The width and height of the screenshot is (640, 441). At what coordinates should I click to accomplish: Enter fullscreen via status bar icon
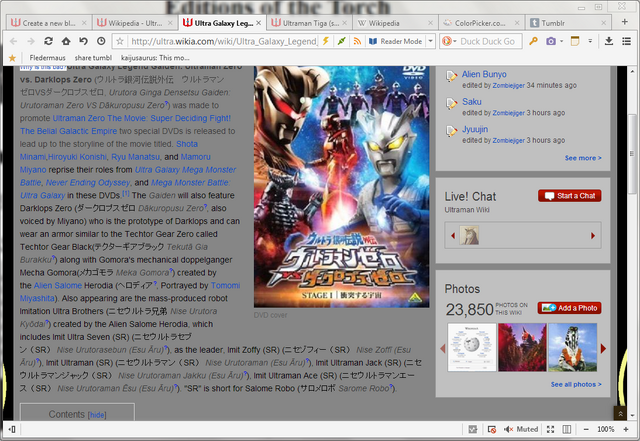[550, 429]
